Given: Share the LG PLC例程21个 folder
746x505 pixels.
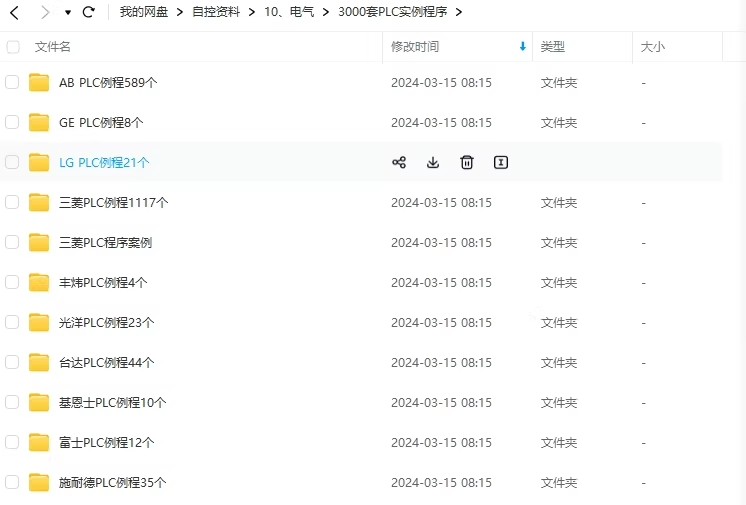Looking at the screenshot, I should [x=399, y=162].
